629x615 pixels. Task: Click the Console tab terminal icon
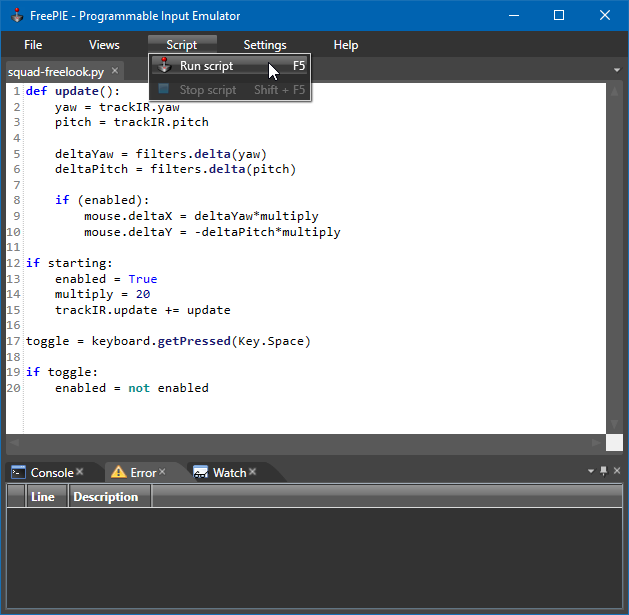(18, 473)
